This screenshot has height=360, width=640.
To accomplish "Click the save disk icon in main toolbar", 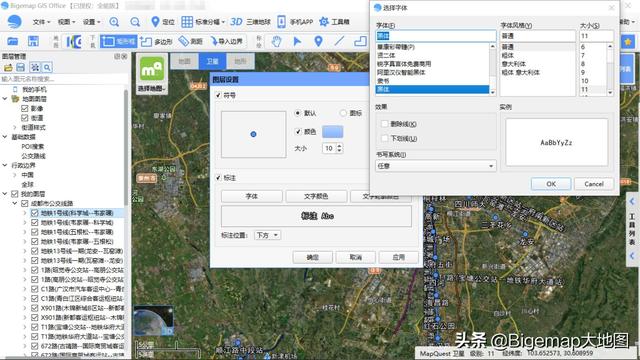I will (x=33, y=41).
